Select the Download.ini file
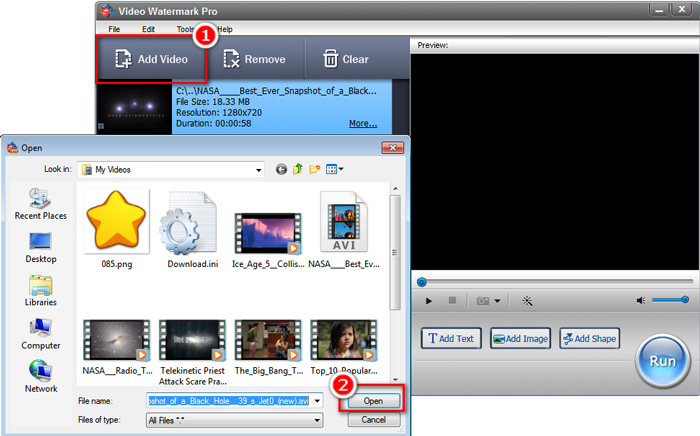Screen dimensions: 700x436 (192, 229)
